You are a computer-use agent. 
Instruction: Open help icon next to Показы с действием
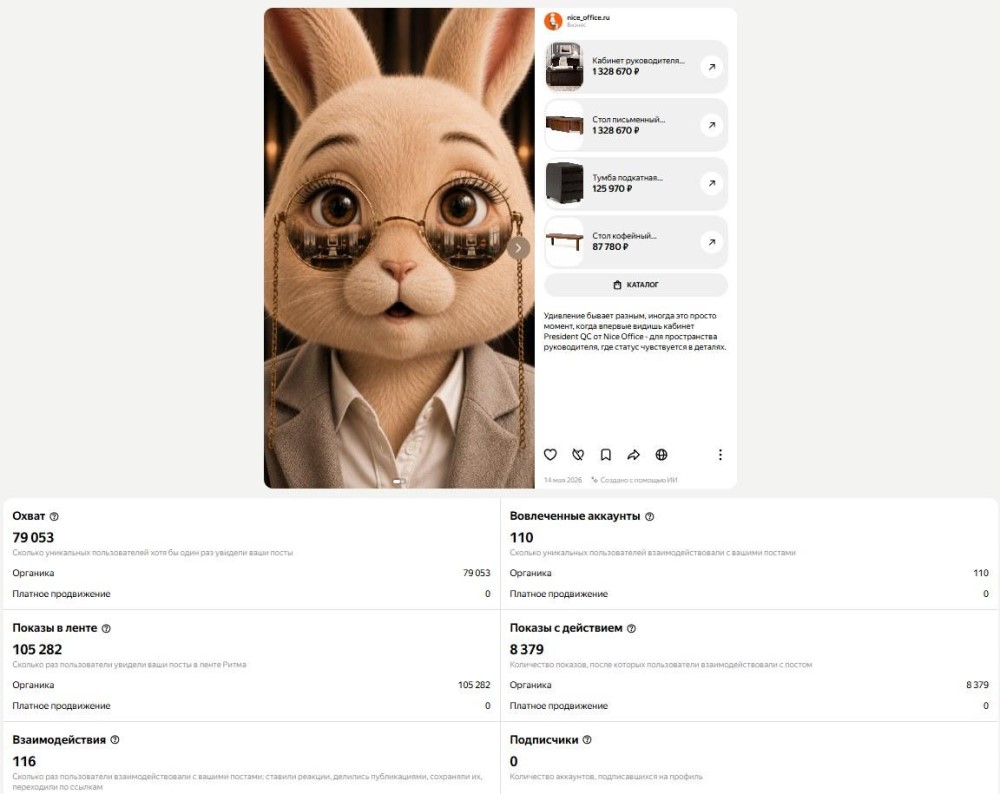click(x=631, y=628)
